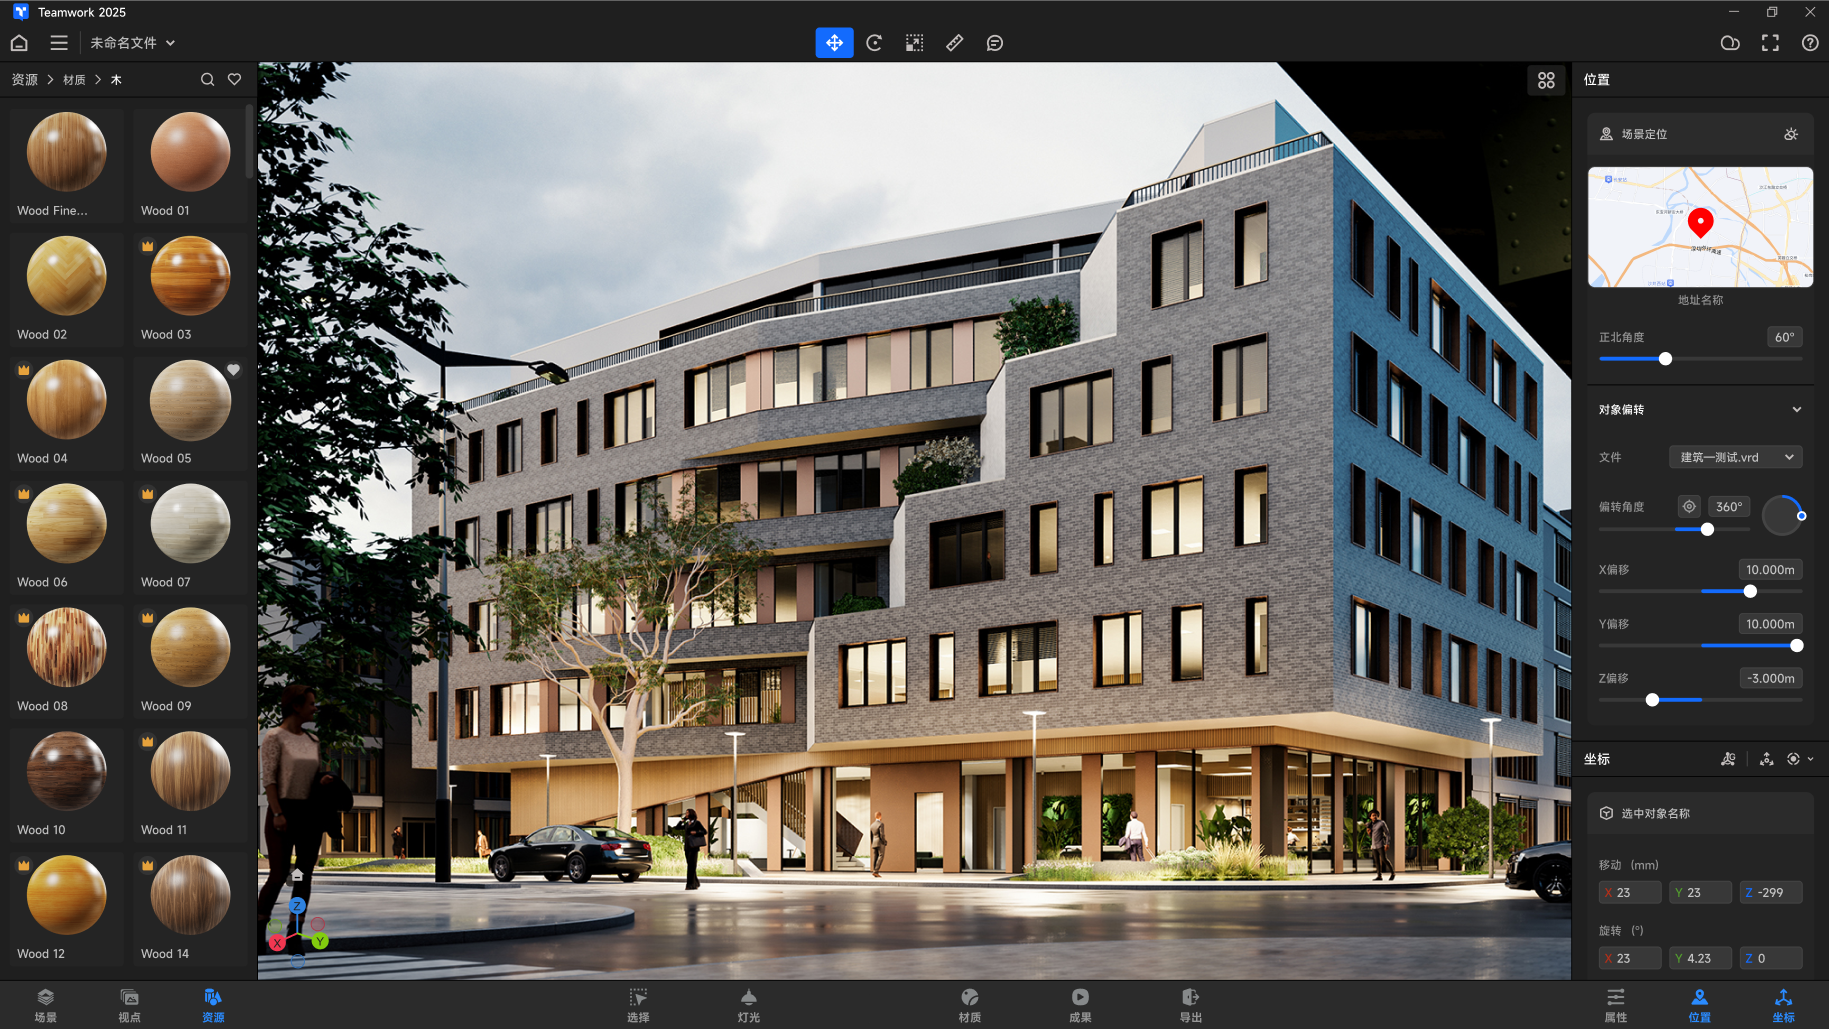1829x1029 pixels.
Task: Search materials with the magnifier icon
Action: pyautogui.click(x=207, y=80)
